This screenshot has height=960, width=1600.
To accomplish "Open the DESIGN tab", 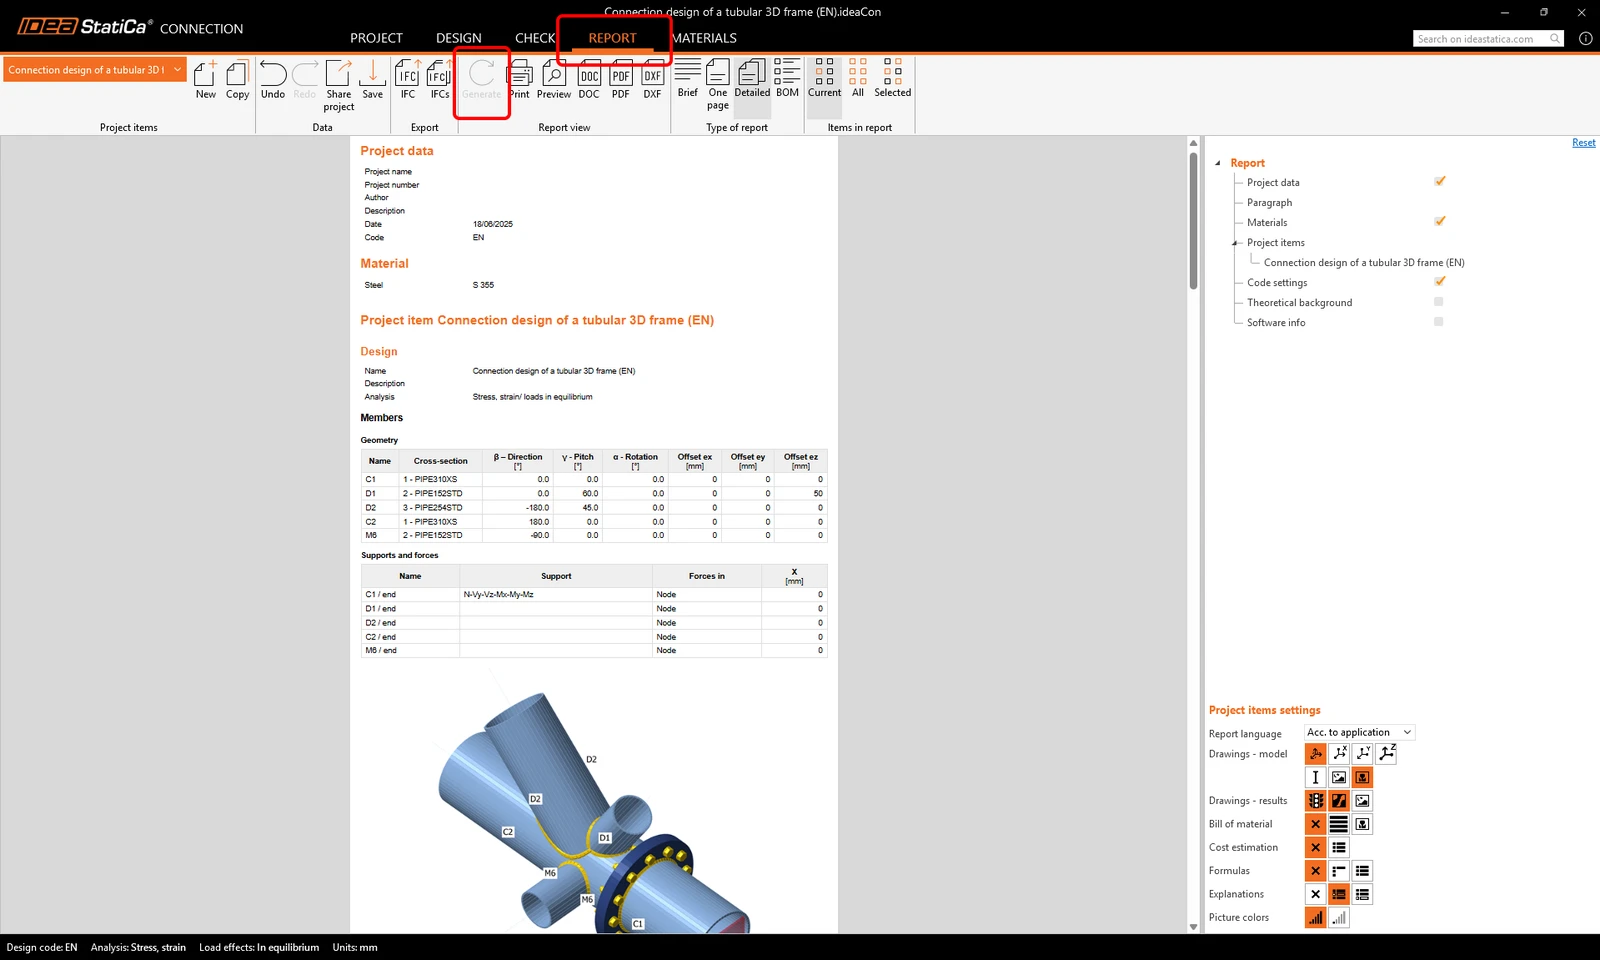I will [x=459, y=38].
